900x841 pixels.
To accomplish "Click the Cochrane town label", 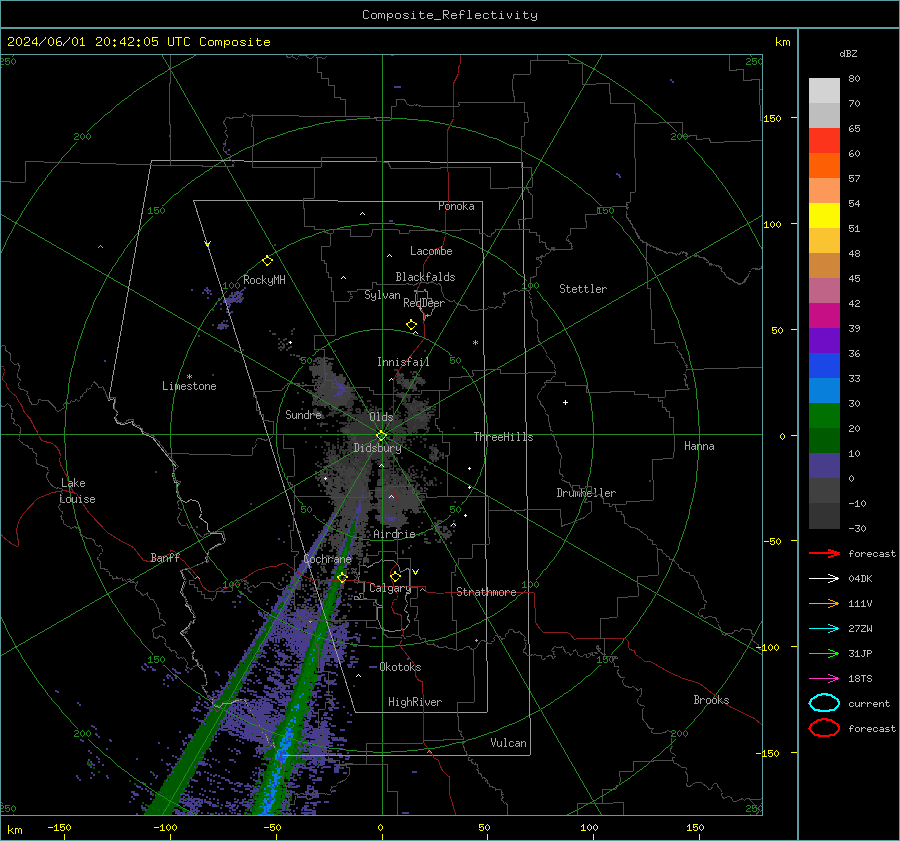I will (x=327, y=559).
